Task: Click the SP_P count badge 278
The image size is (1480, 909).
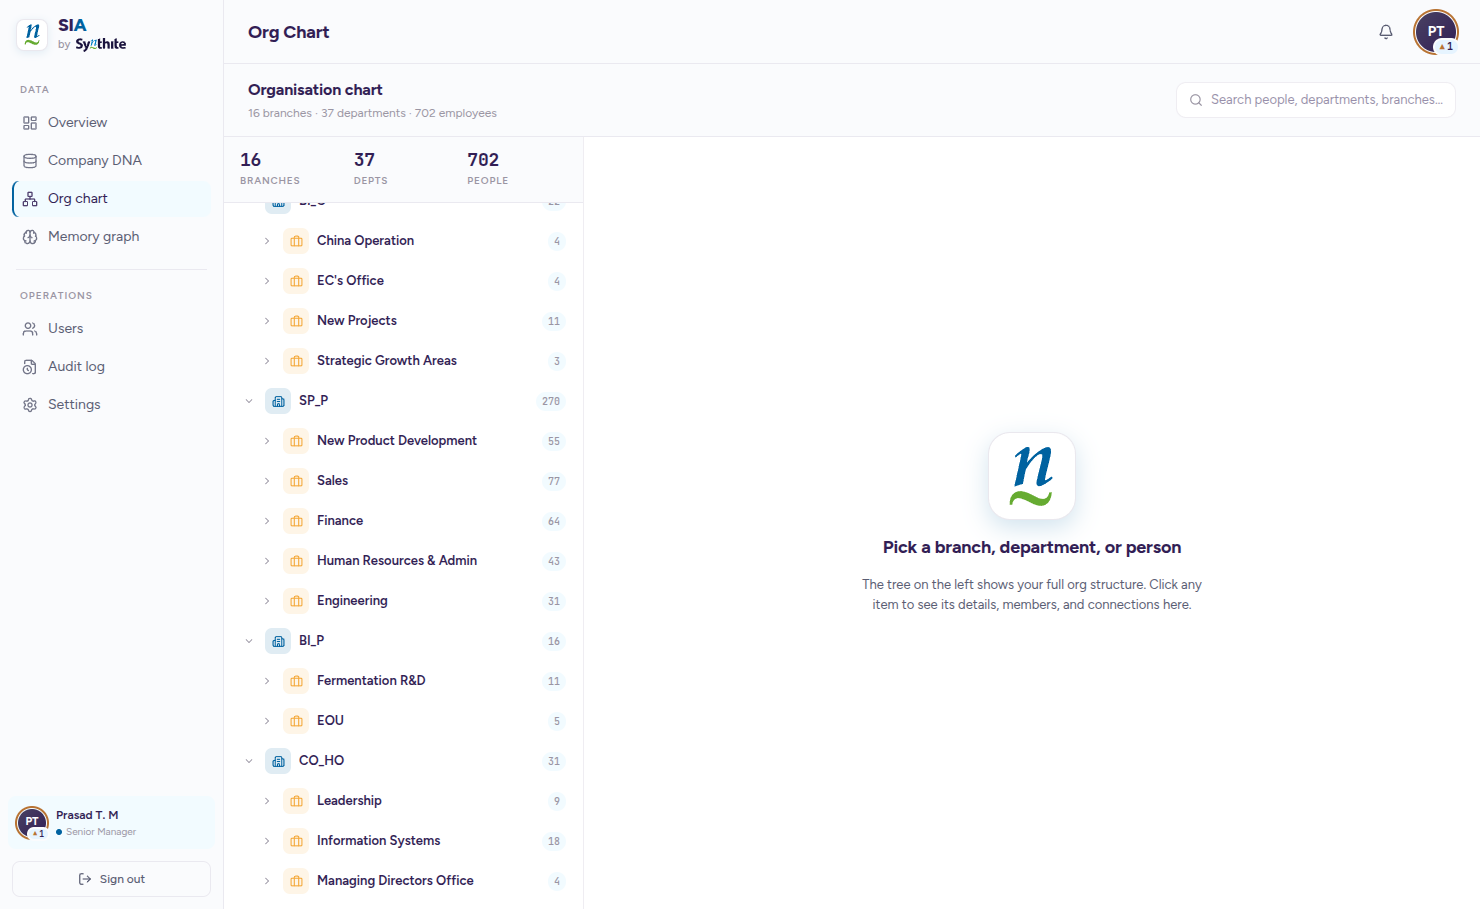Action: pos(551,401)
